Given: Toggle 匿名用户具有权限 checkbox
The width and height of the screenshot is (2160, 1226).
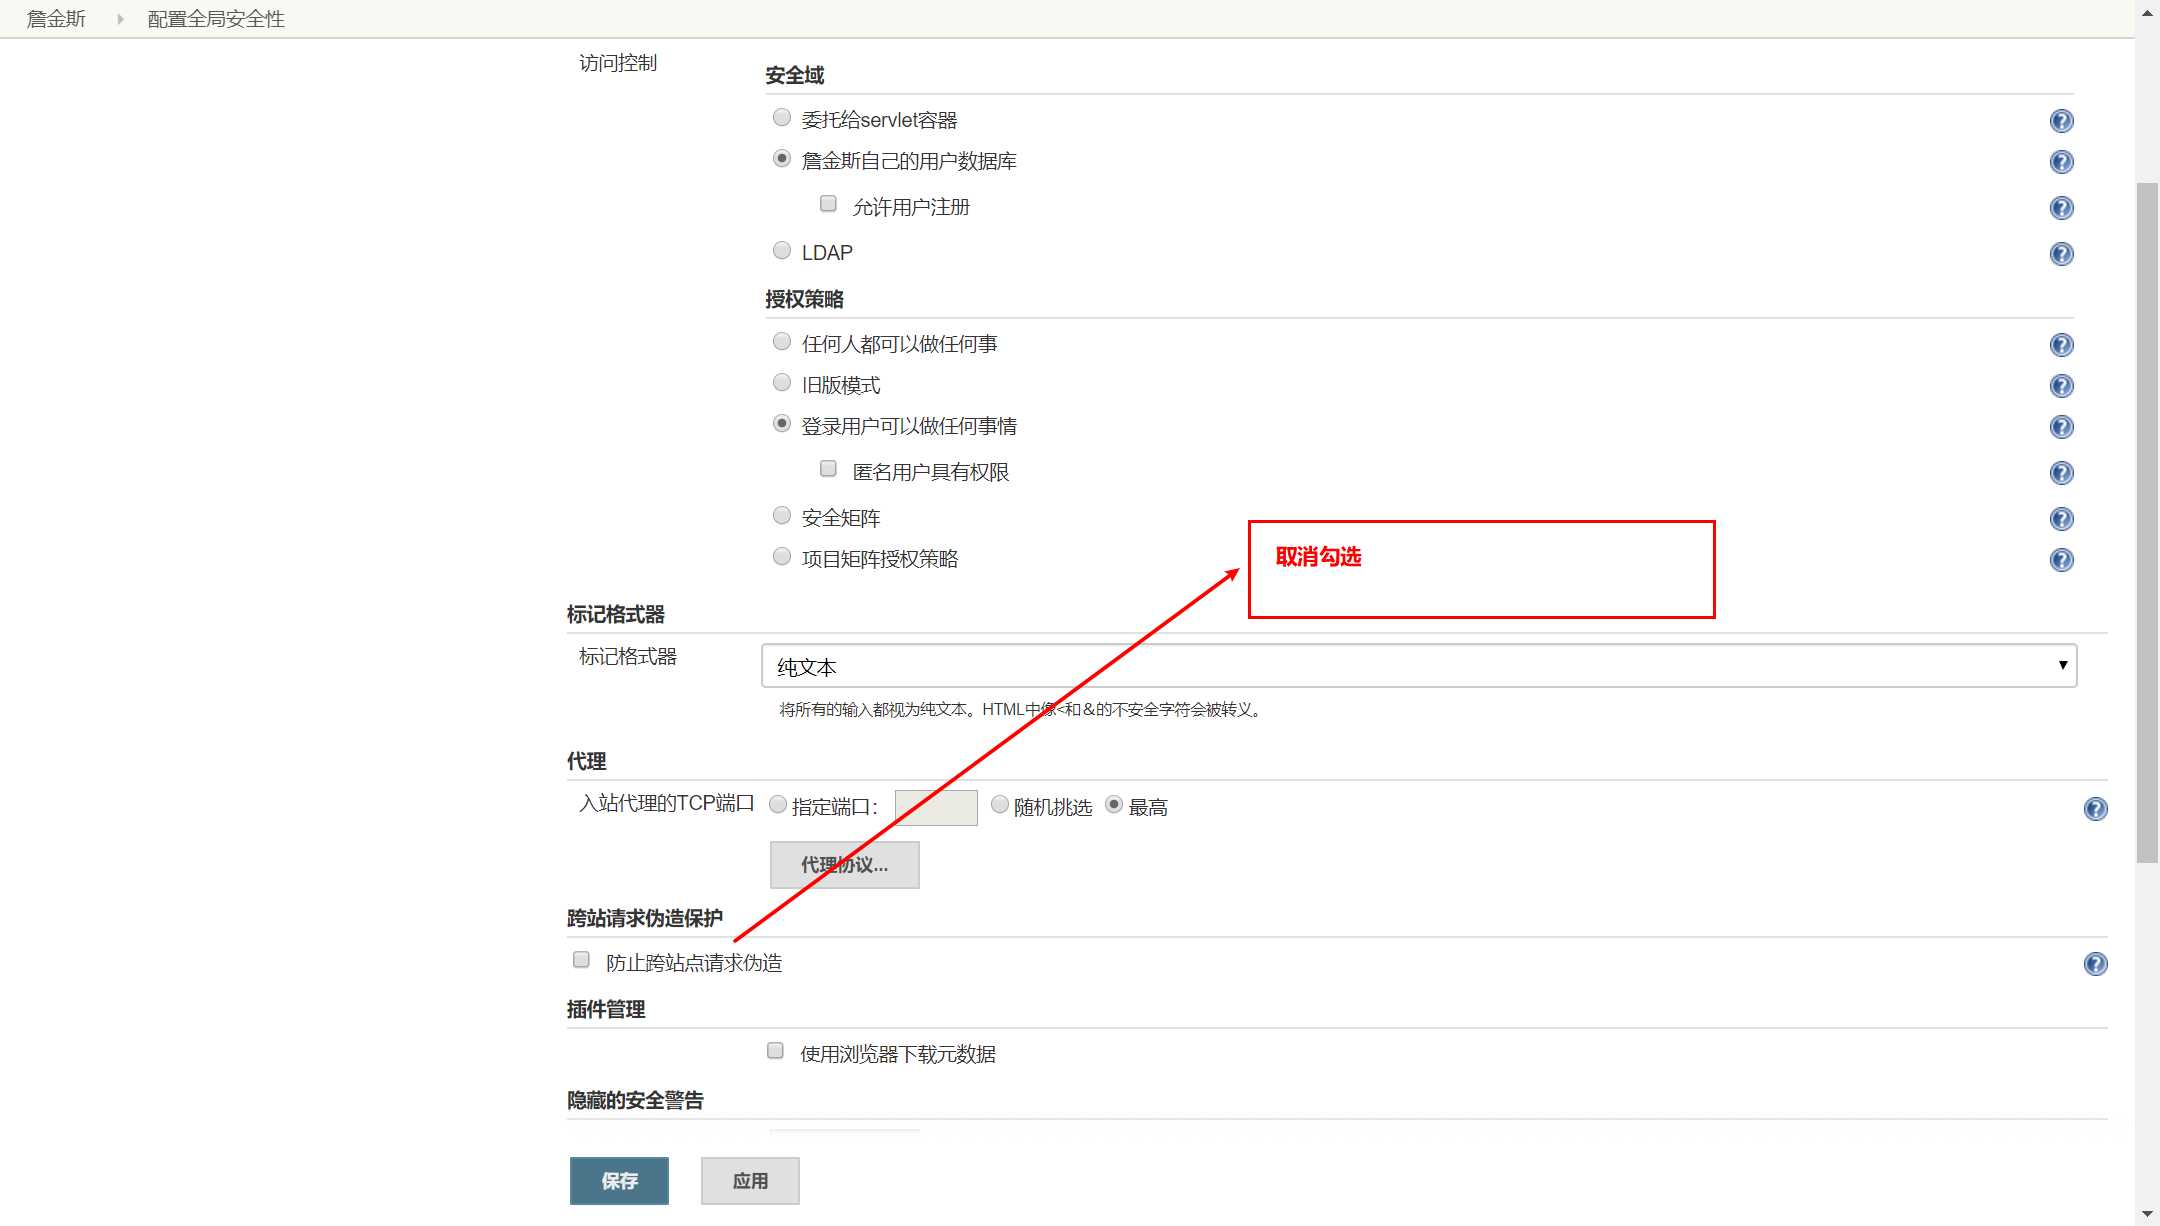Looking at the screenshot, I should (x=828, y=469).
